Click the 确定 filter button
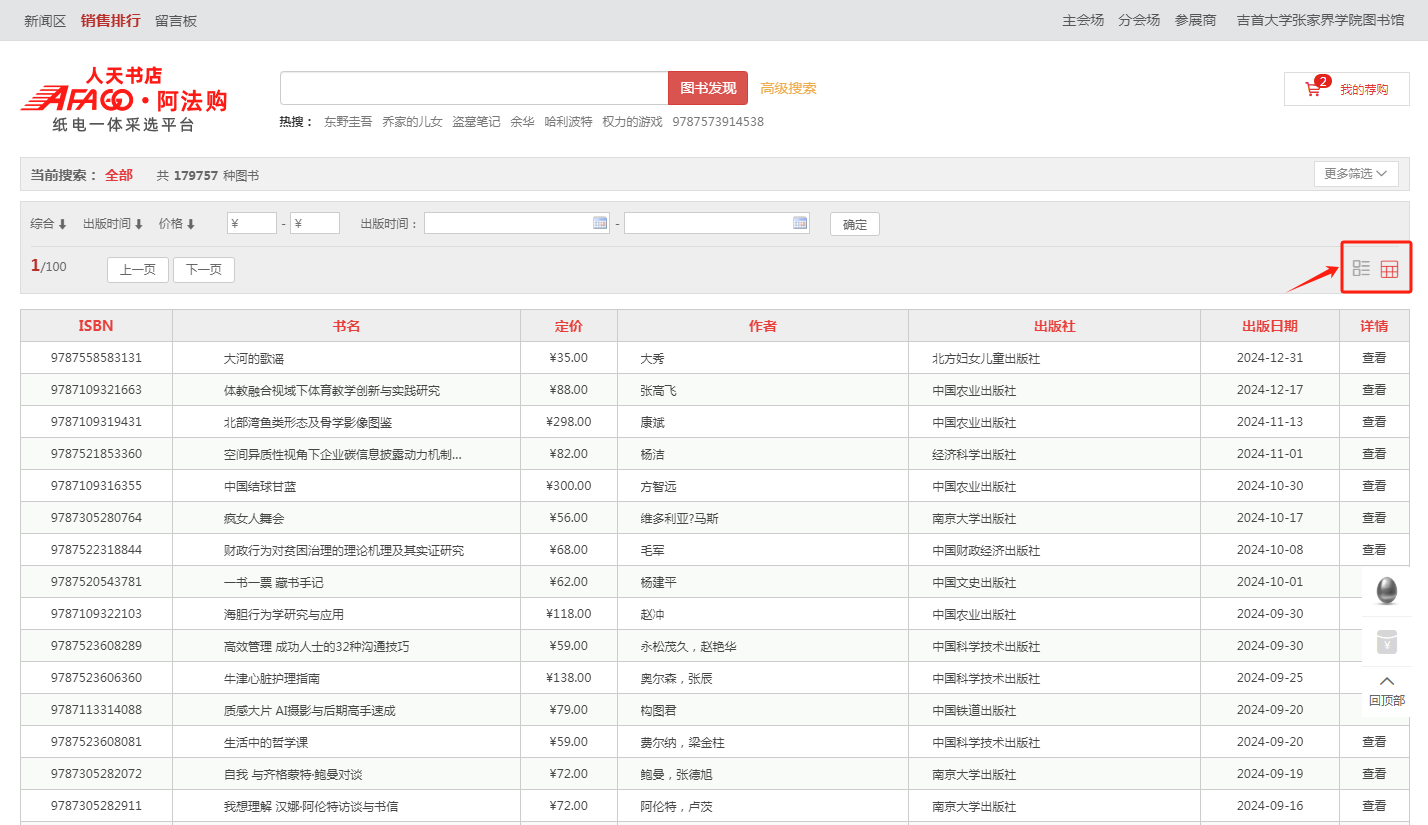The image size is (1428, 825). [855, 224]
